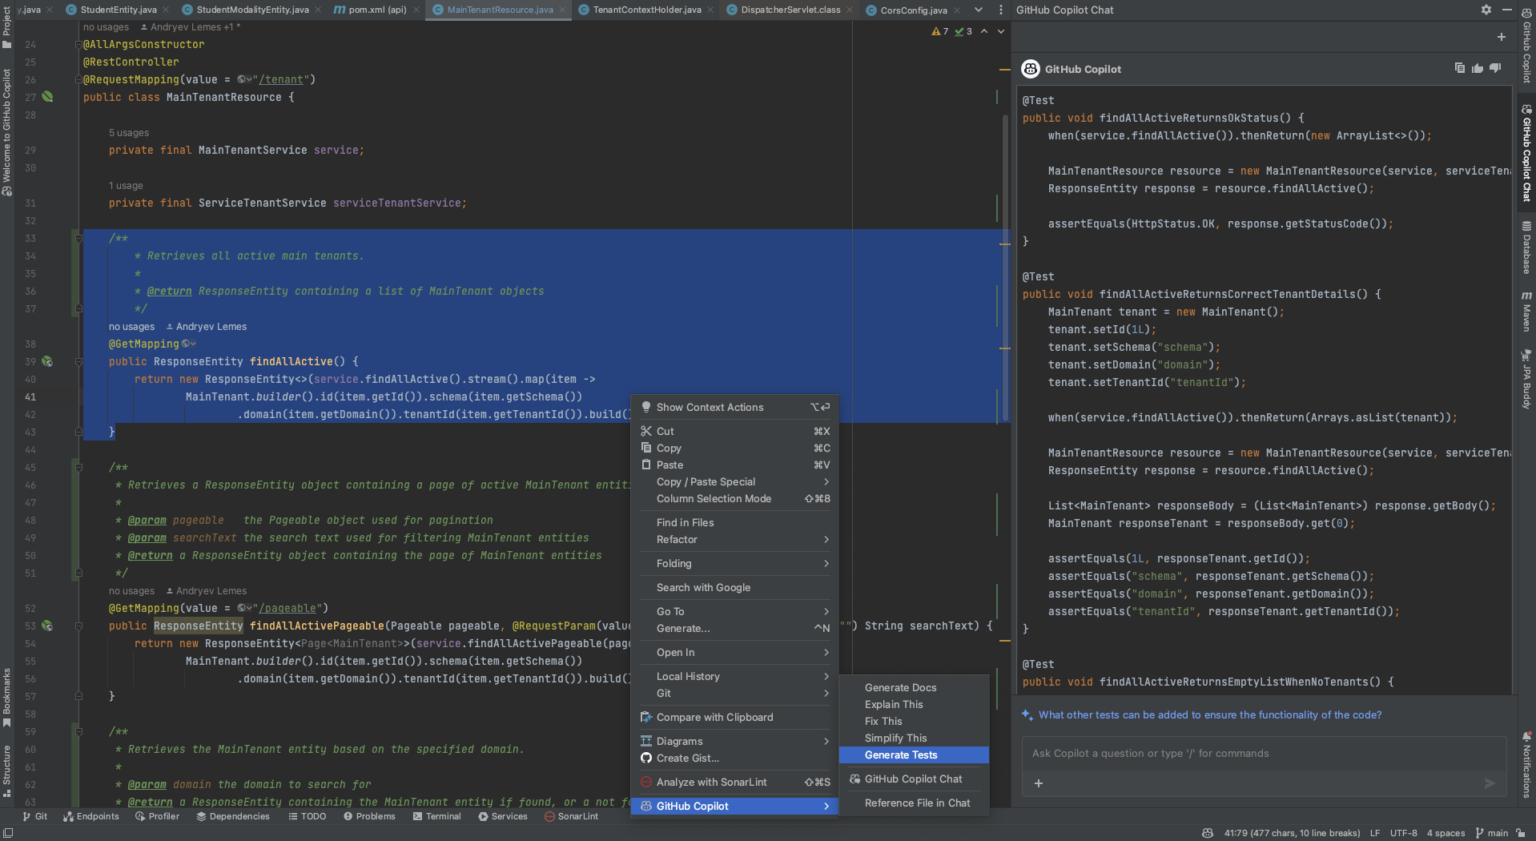Image resolution: width=1536 pixels, height=841 pixels.
Task: Open Bookmarks side panel
Action: [7, 697]
